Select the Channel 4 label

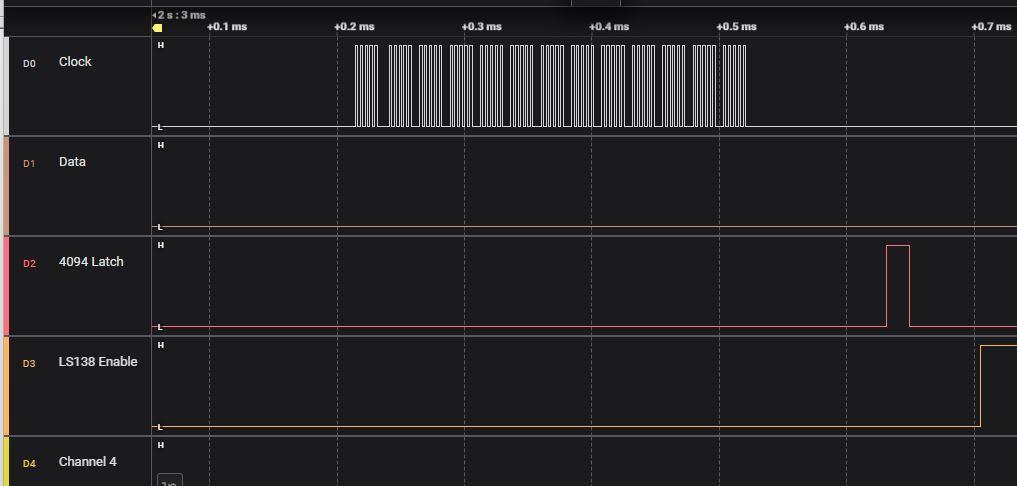(x=87, y=462)
